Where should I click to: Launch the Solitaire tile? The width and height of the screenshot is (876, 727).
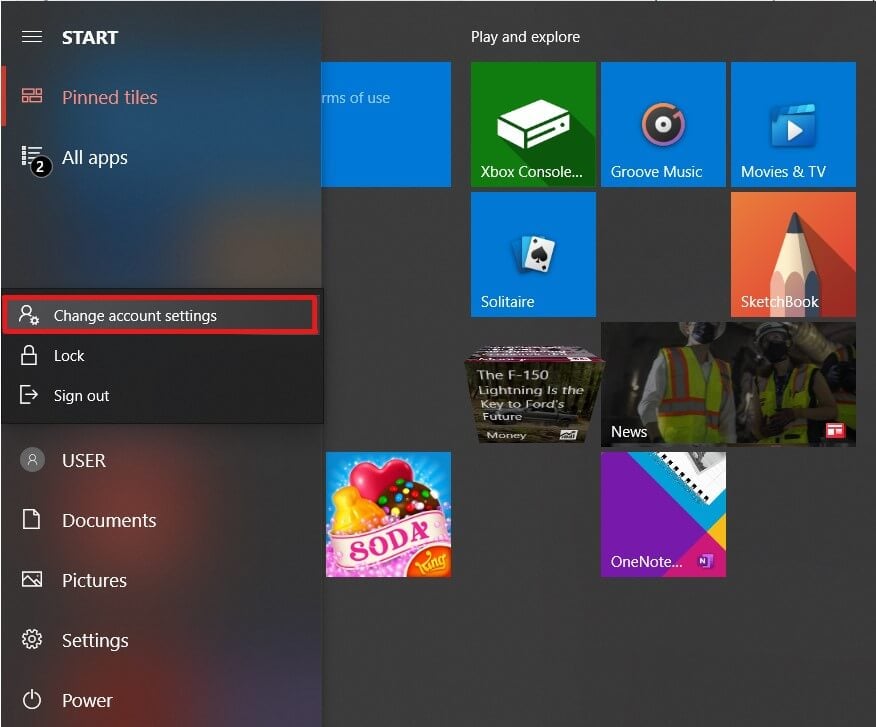pyautogui.click(x=533, y=254)
